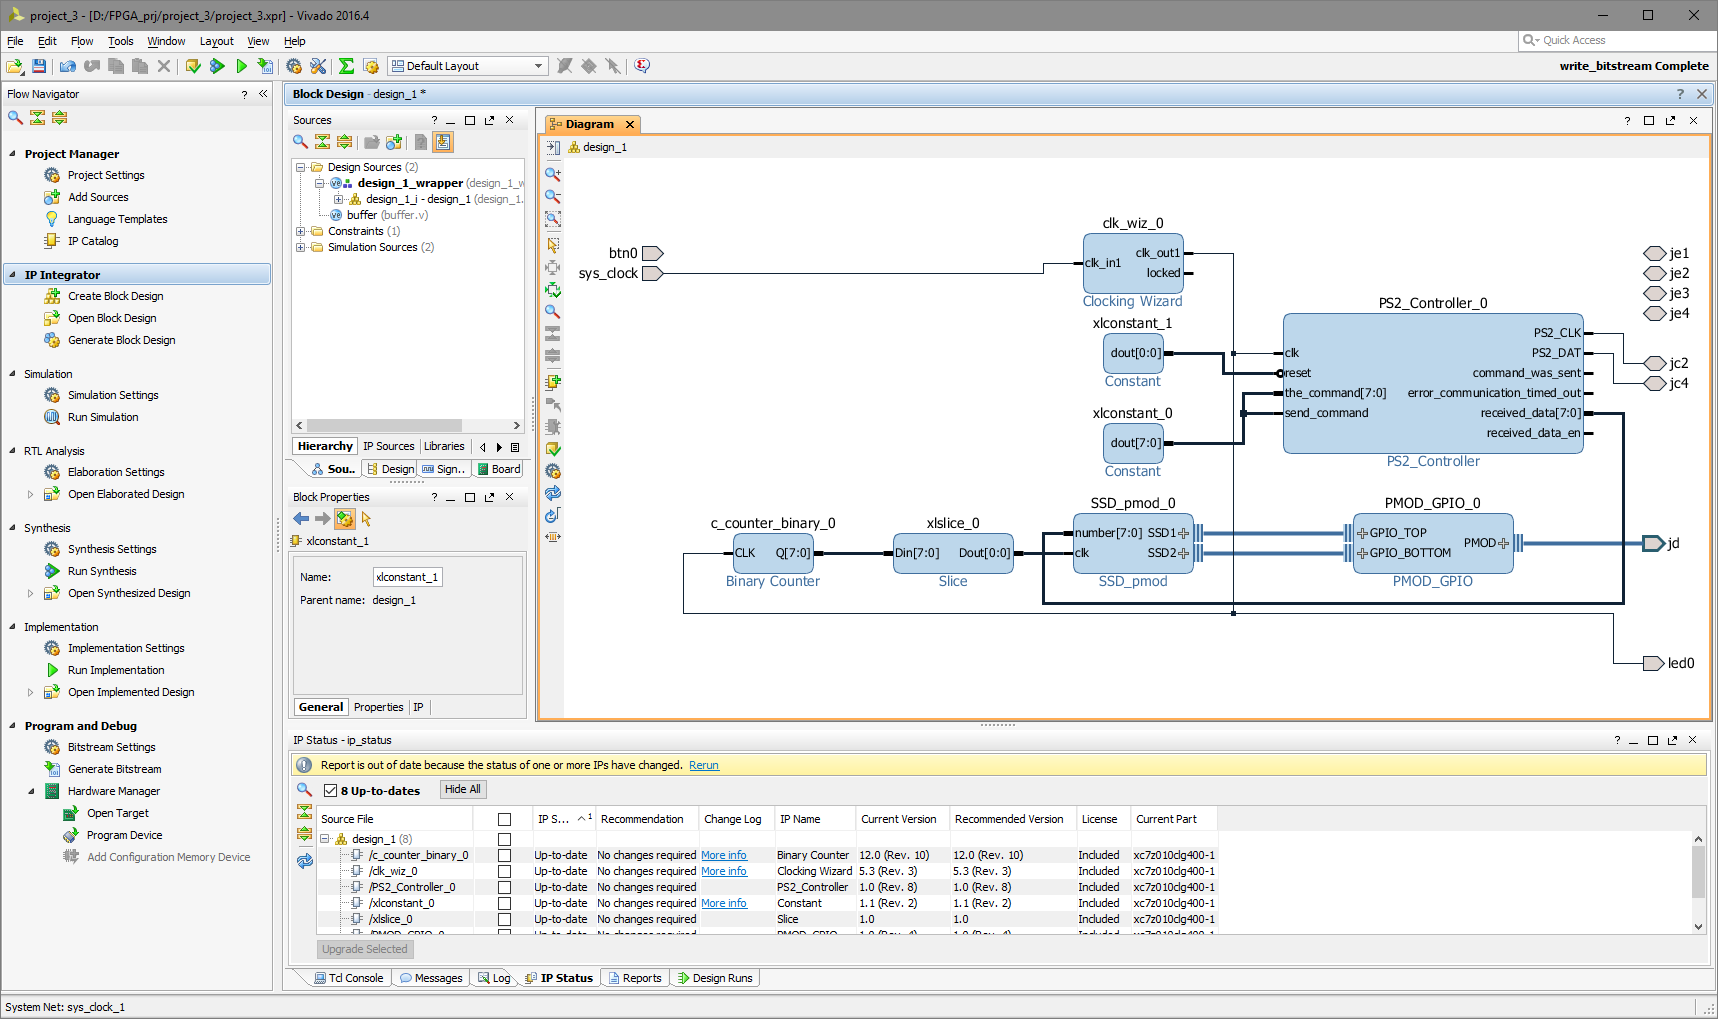Validate the design with checkmark icon
The image size is (1718, 1019).
(552, 449)
